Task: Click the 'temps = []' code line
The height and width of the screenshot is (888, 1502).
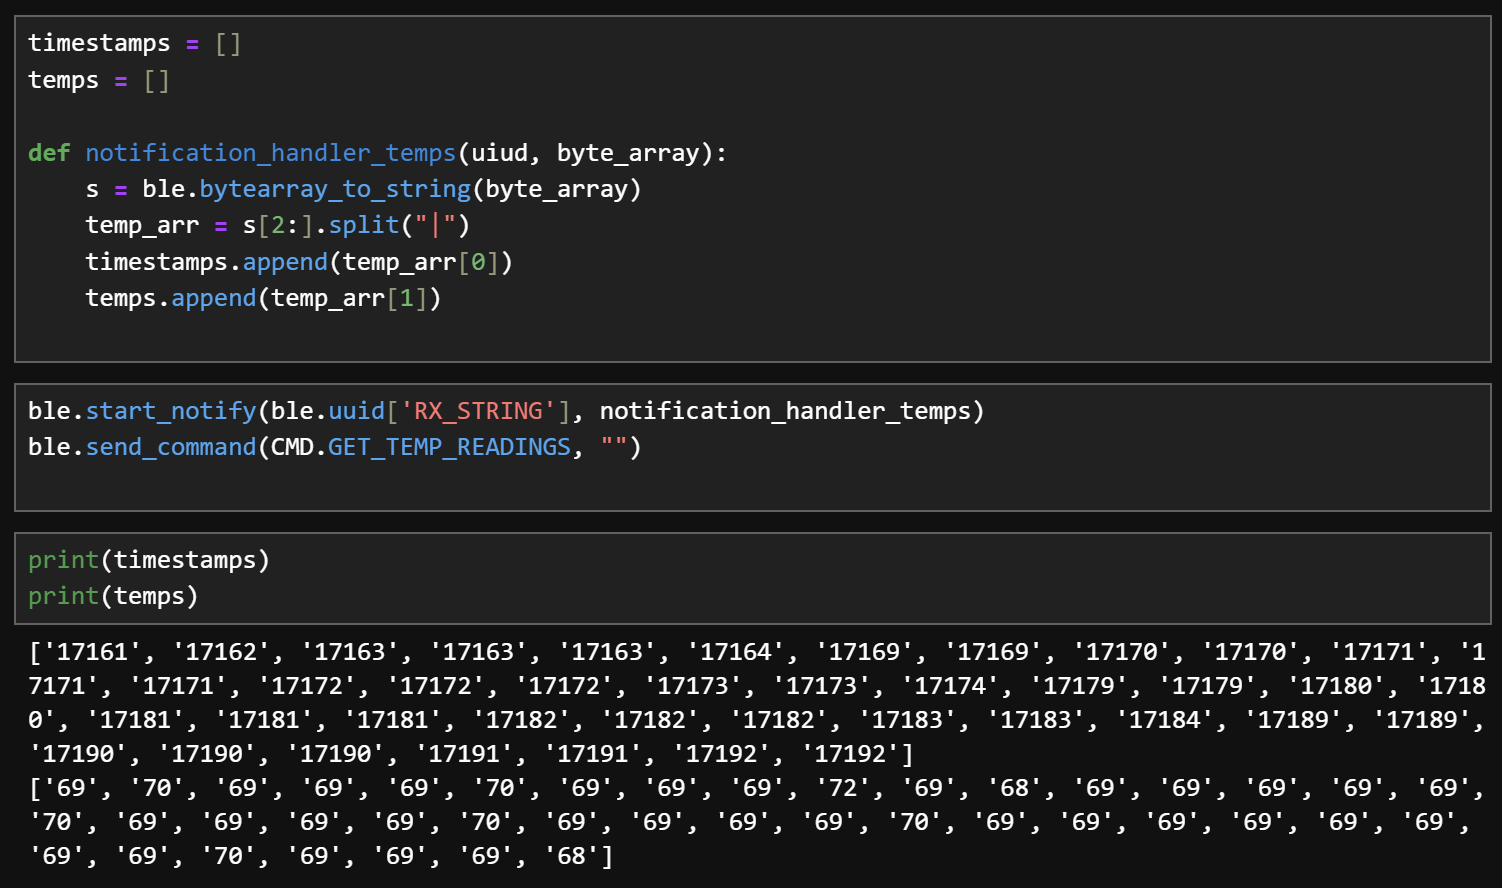Action: pos(99,80)
